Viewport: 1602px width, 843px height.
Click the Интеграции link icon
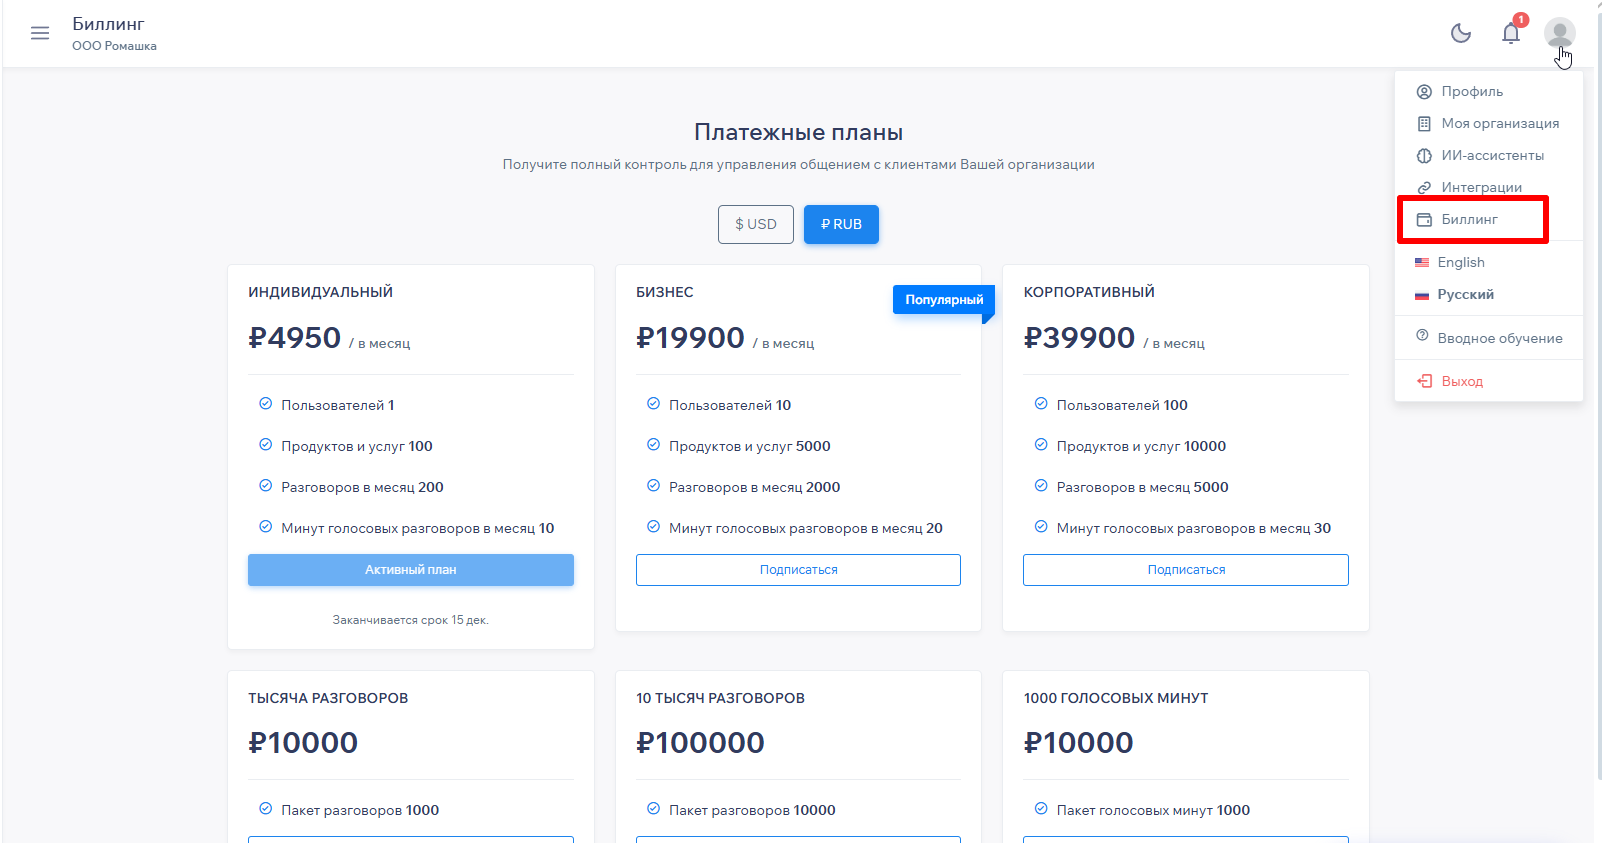click(x=1424, y=188)
